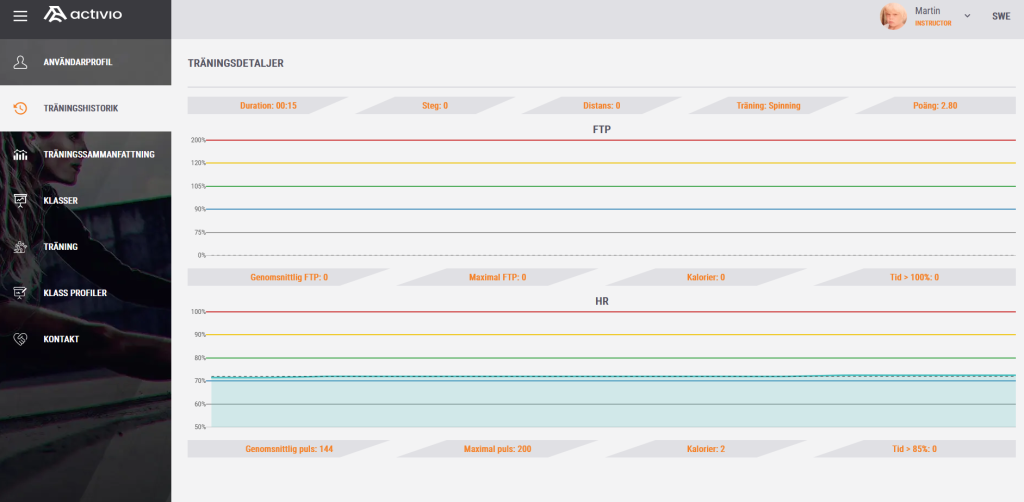Screen dimensions: 1024x502
Task: Click the Träning group icon
Action: pos(20,246)
